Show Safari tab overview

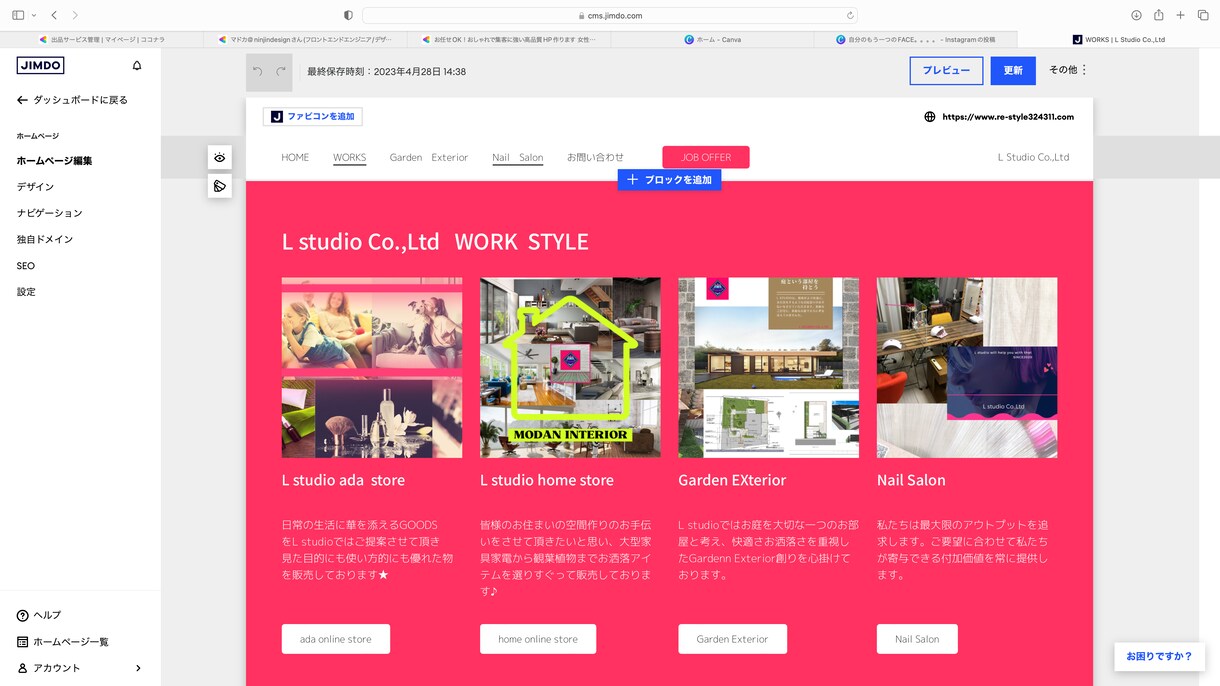[1203, 15]
